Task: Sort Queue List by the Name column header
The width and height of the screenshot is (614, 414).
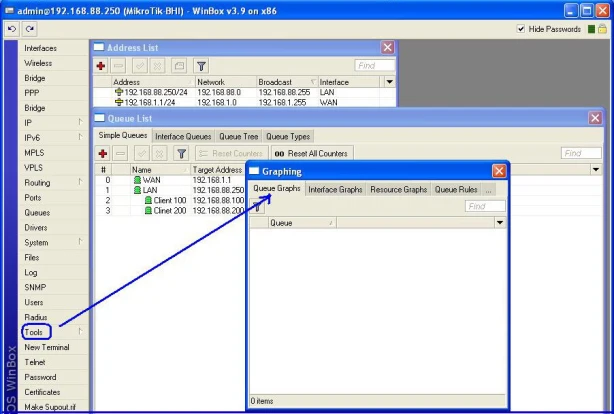Action: click(160, 170)
